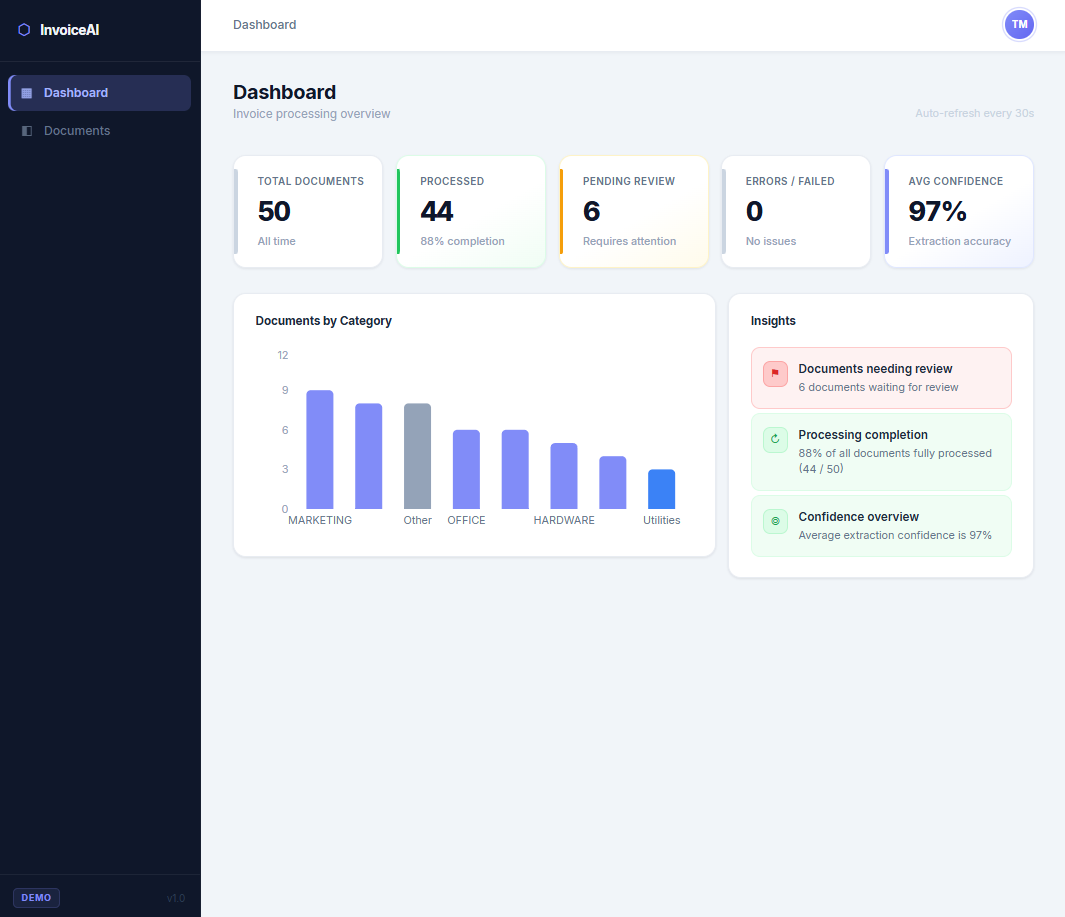Select the Total Documents stat card
Image resolution: width=1065 pixels, height=917 pixels.
[x=308, y=212]
